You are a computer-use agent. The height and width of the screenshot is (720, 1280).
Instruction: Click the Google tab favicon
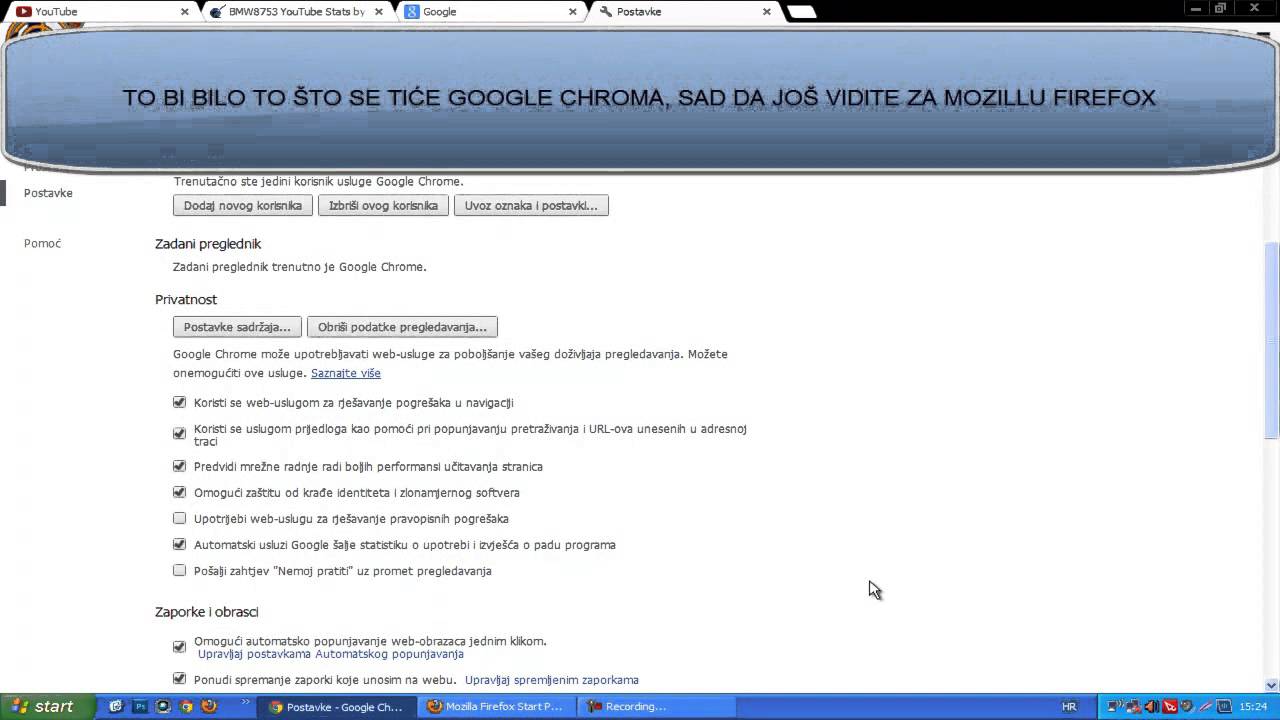tap(411, 12)
